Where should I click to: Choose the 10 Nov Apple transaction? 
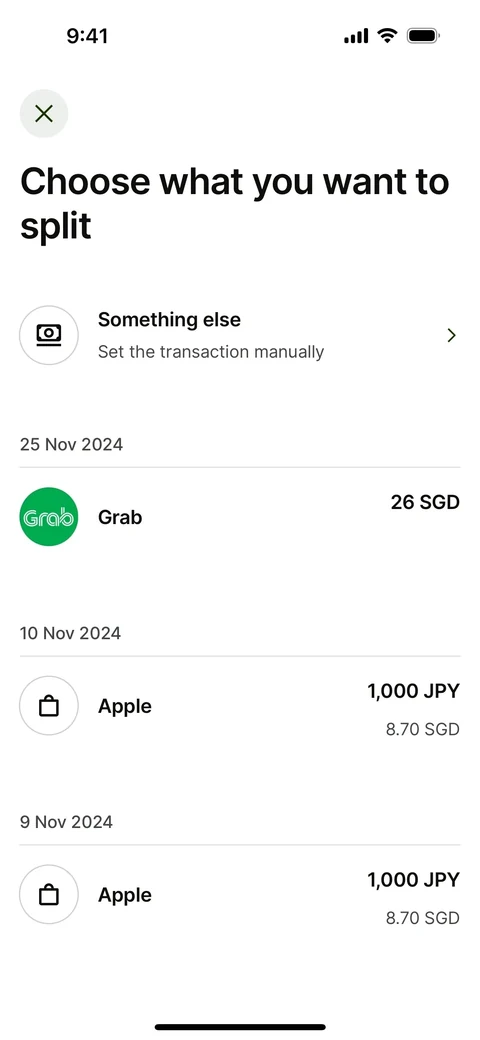pyautogui.click(x=240, y=706)
